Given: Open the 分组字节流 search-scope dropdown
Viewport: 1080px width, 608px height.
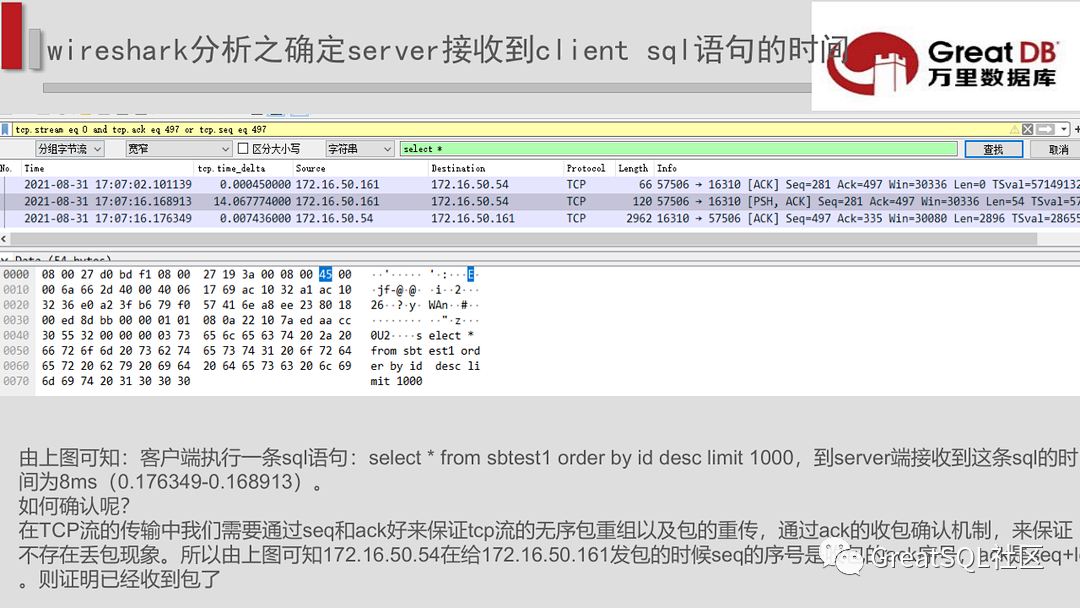Looking at the screenshot, I should 69,149.
